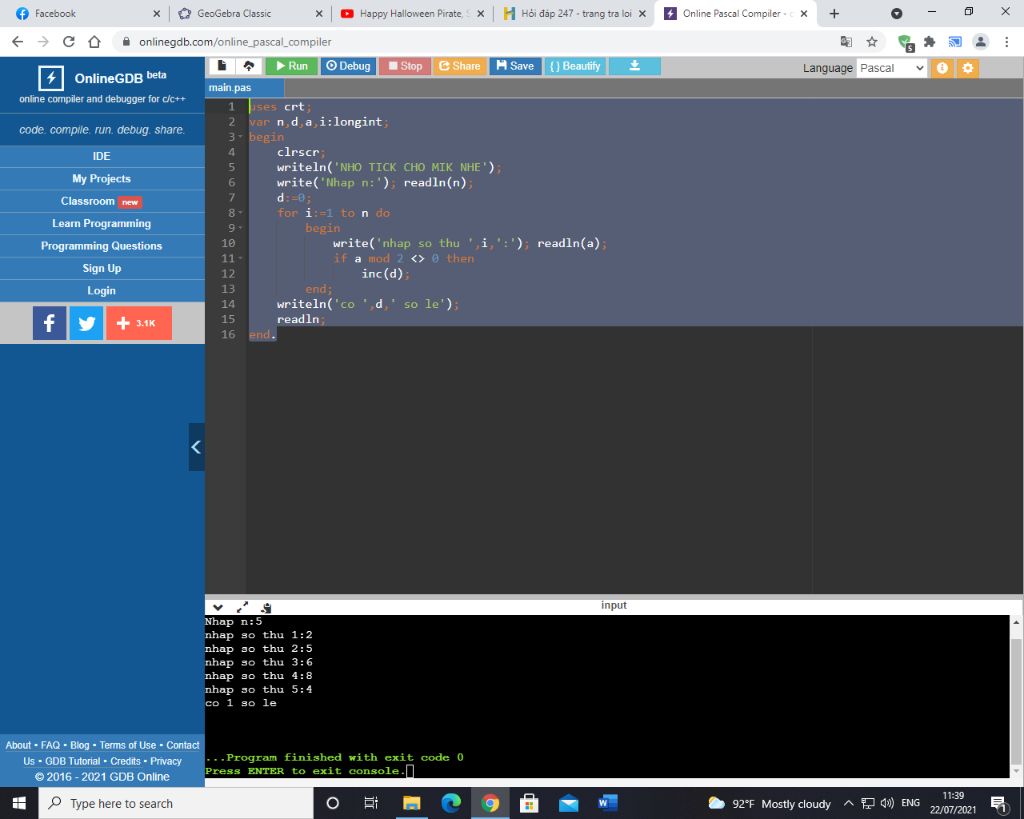Open the Privacy footer link
The width and height of the screenshot is (1024, 819).
pos(166,762)
